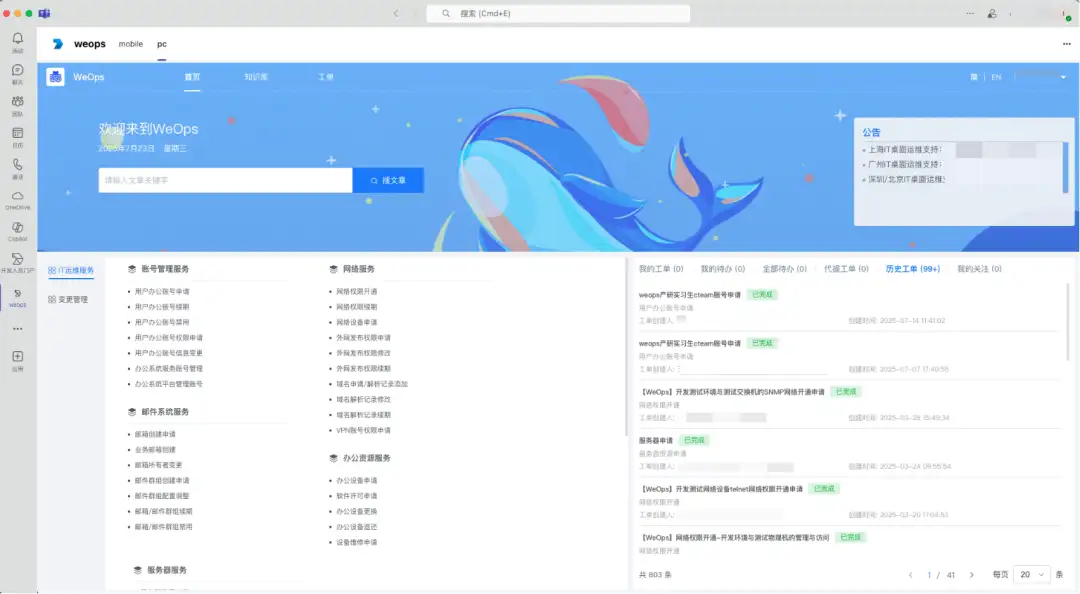This screenshot has width=1080, height=594.
Task: Open the 聊天 (Chat) sidebar icon
Action: coord(16,71)
